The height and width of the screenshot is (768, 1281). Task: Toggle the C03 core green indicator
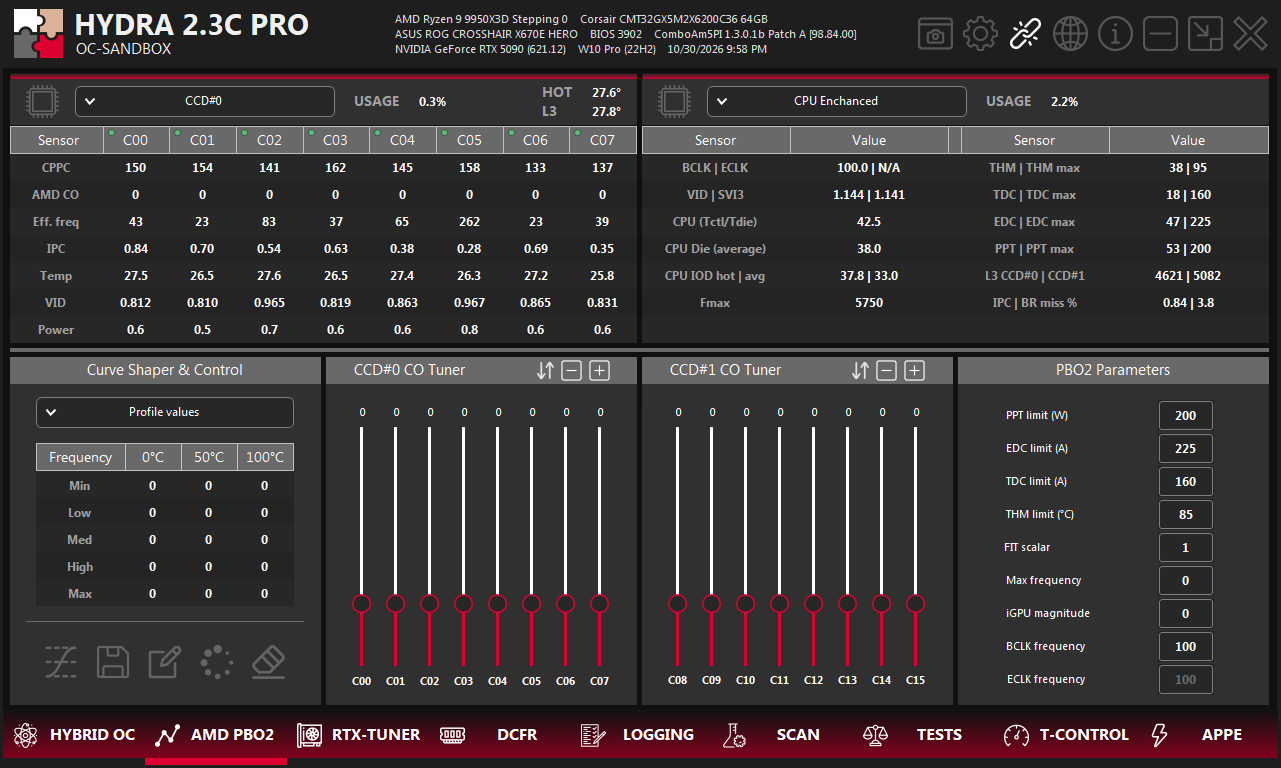pyautogui.click(x=313, y=133)
